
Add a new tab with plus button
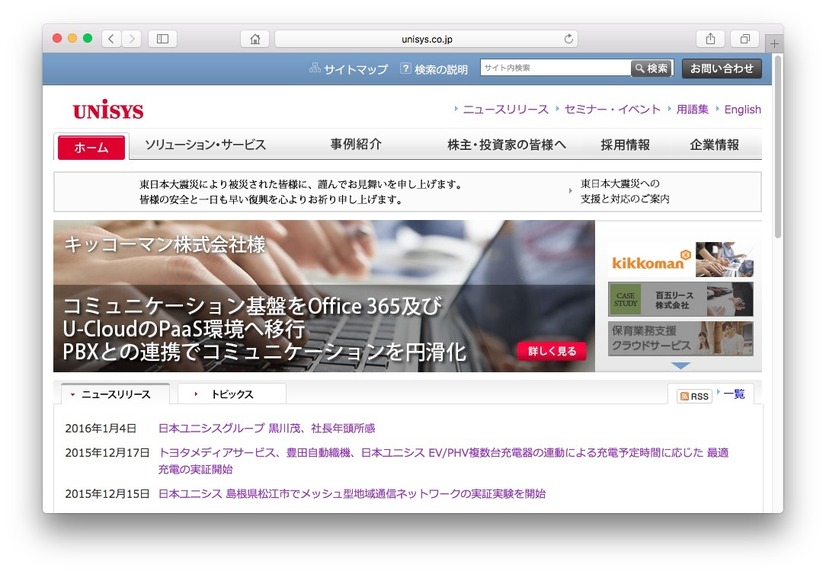click(774, 43)
